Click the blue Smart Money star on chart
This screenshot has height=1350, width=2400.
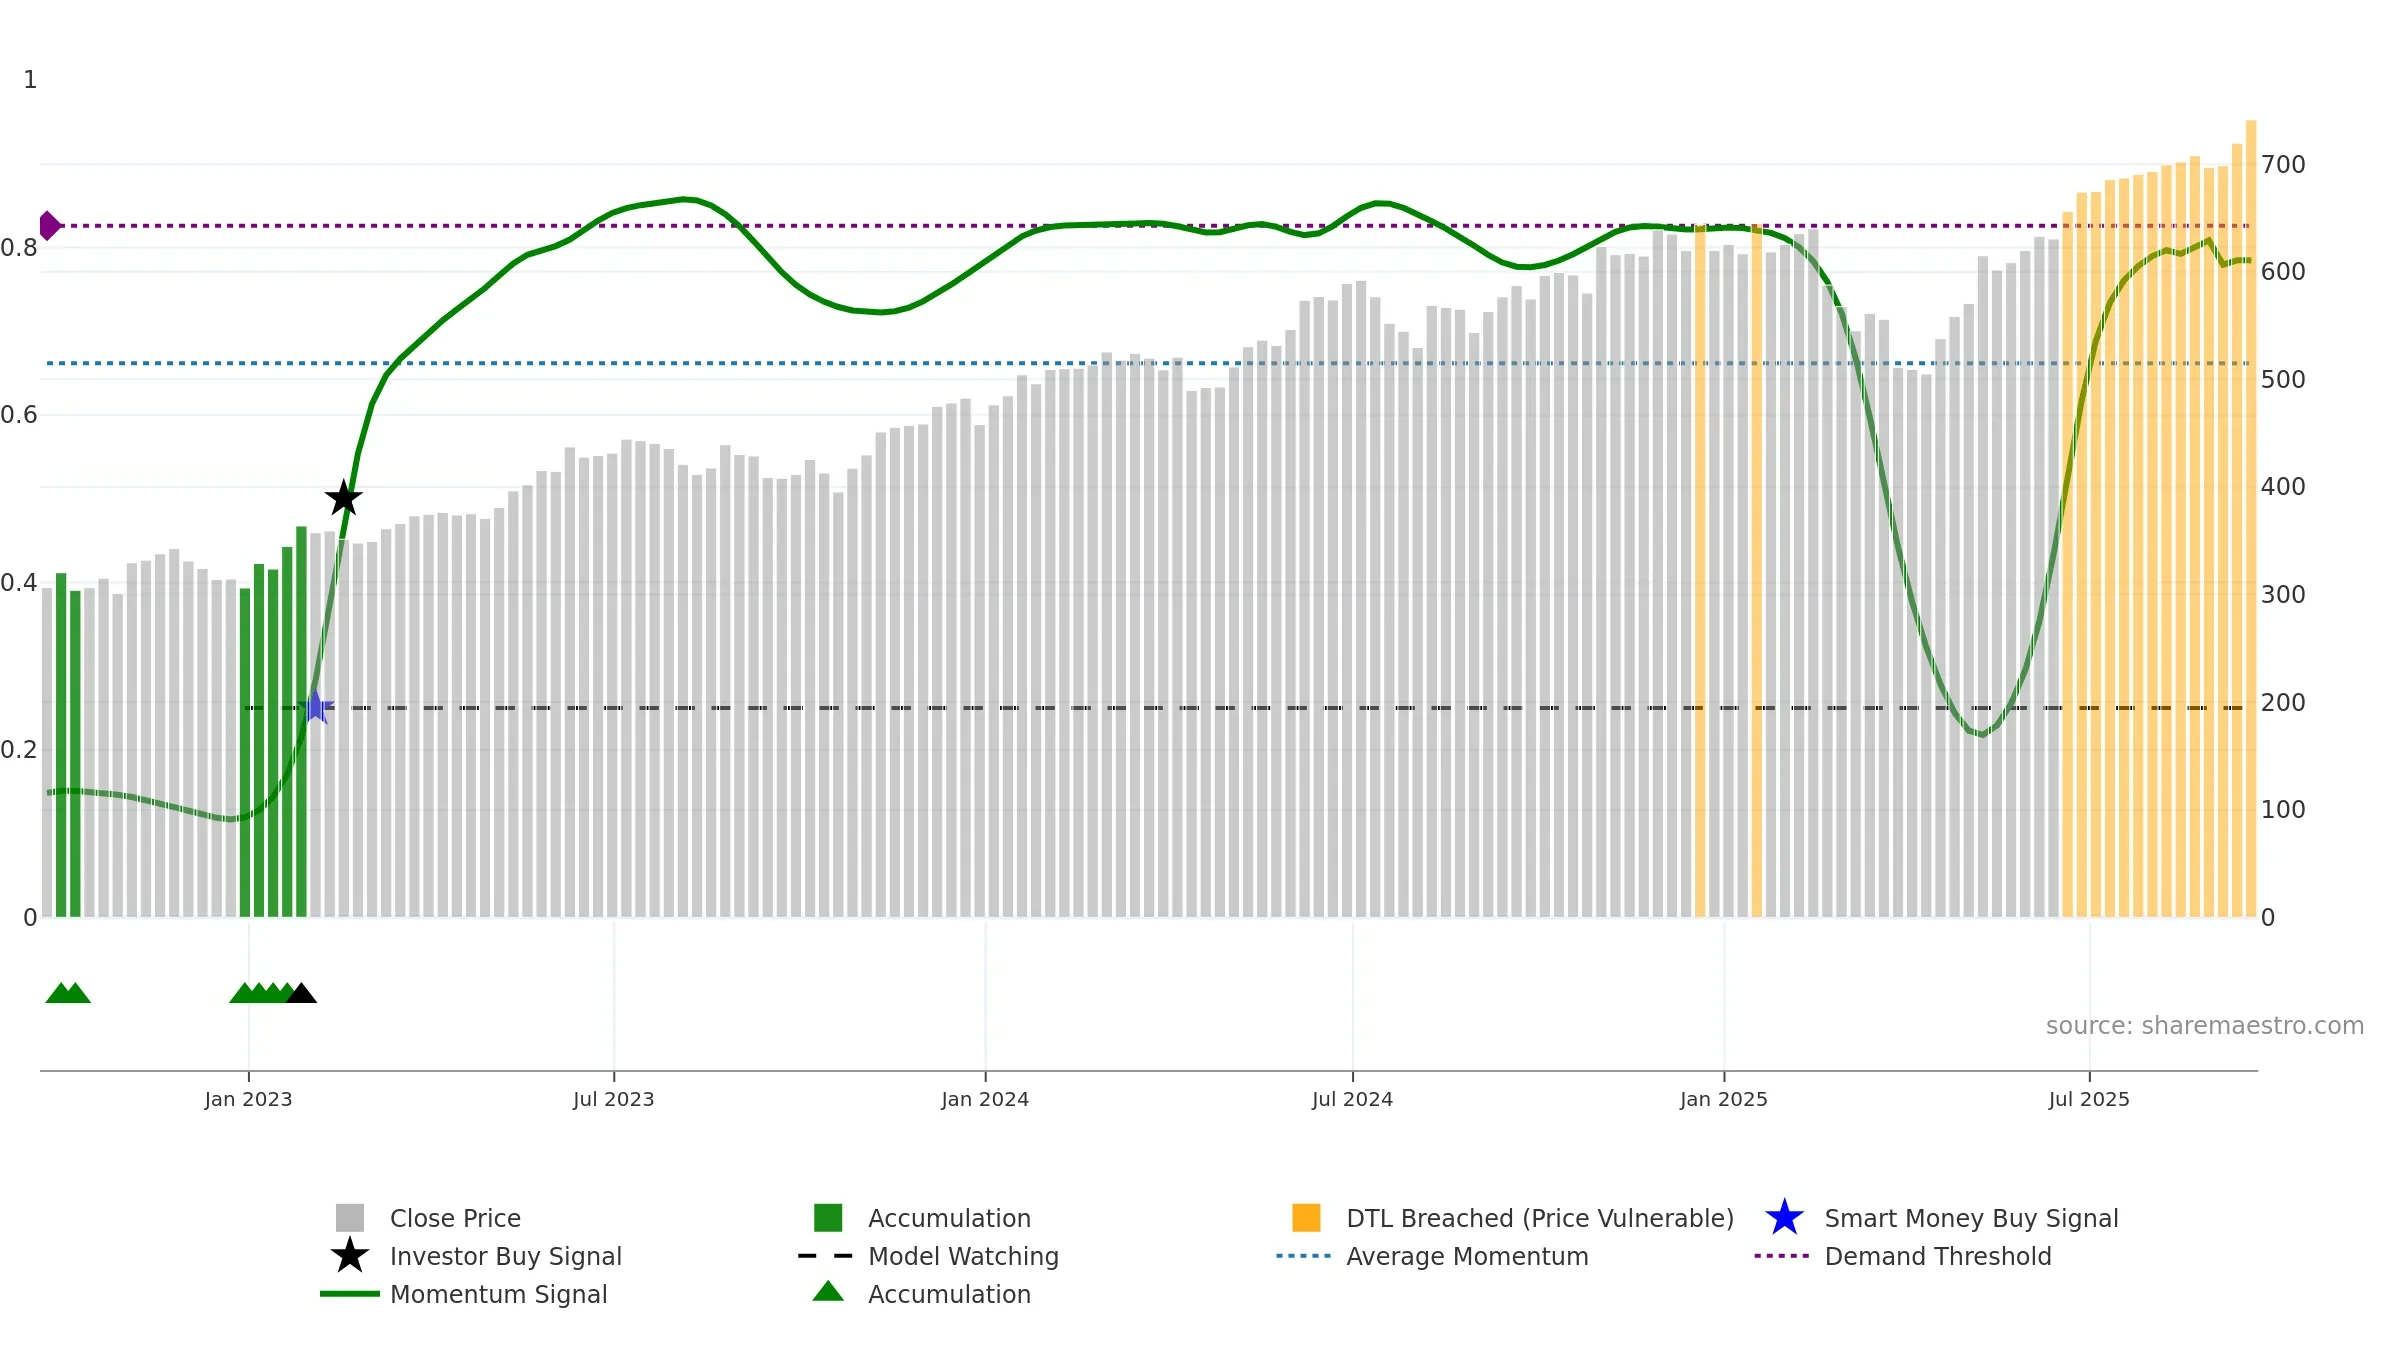pos(315,707)
